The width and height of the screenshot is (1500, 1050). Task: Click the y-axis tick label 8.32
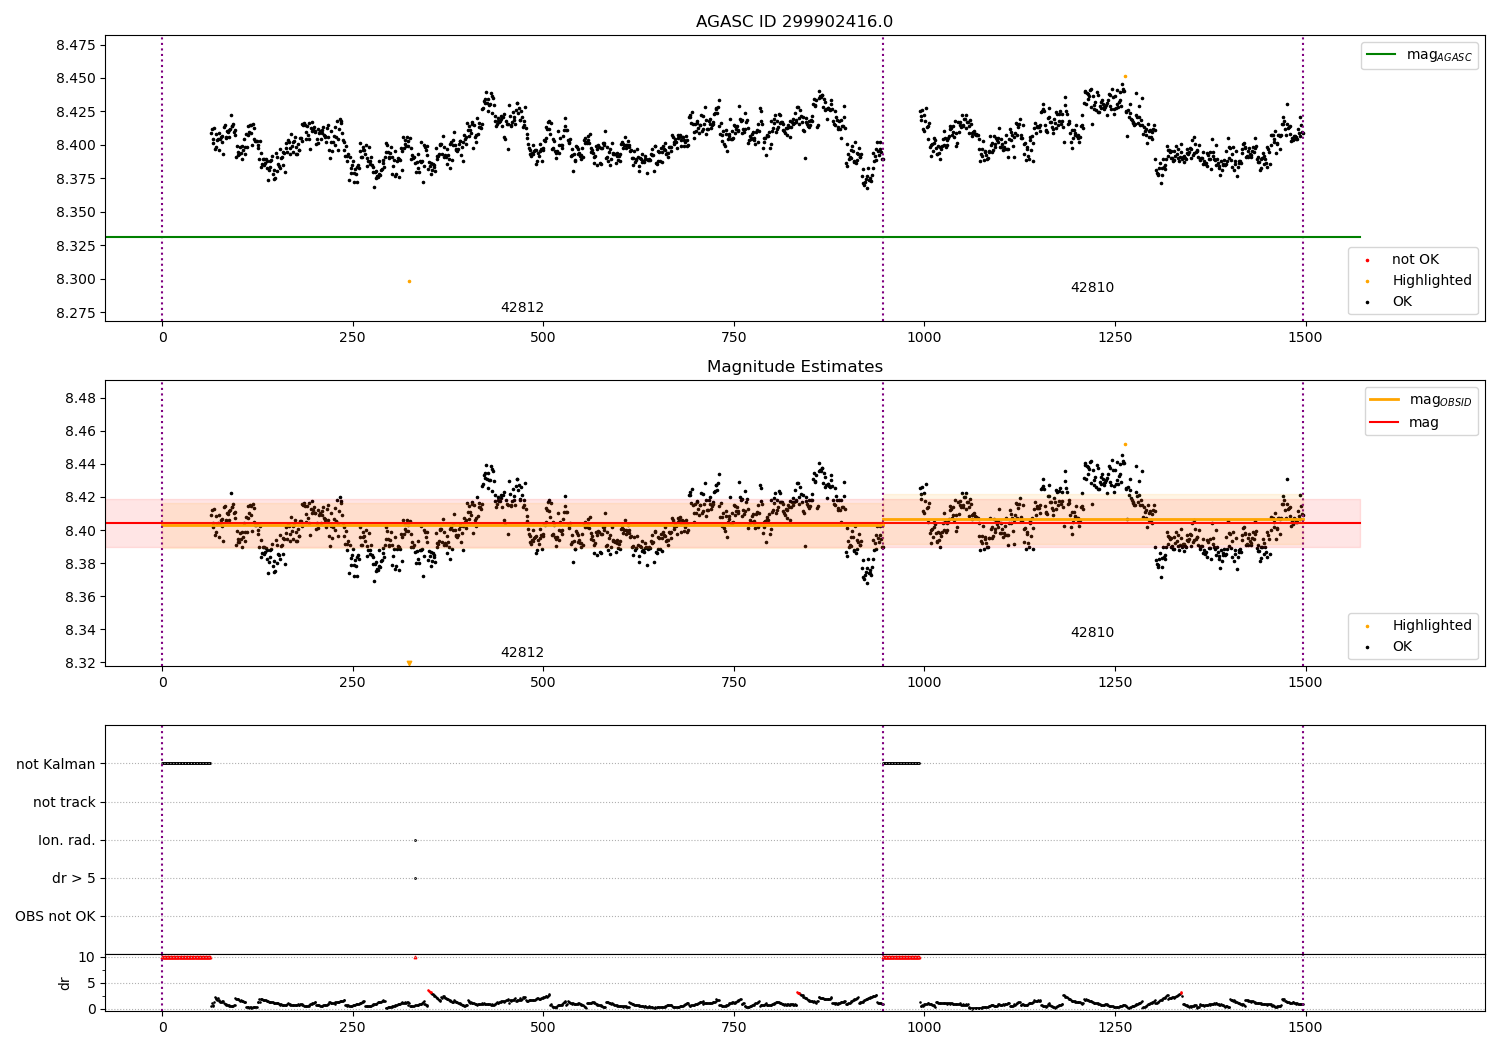click(x=79, y=664)
